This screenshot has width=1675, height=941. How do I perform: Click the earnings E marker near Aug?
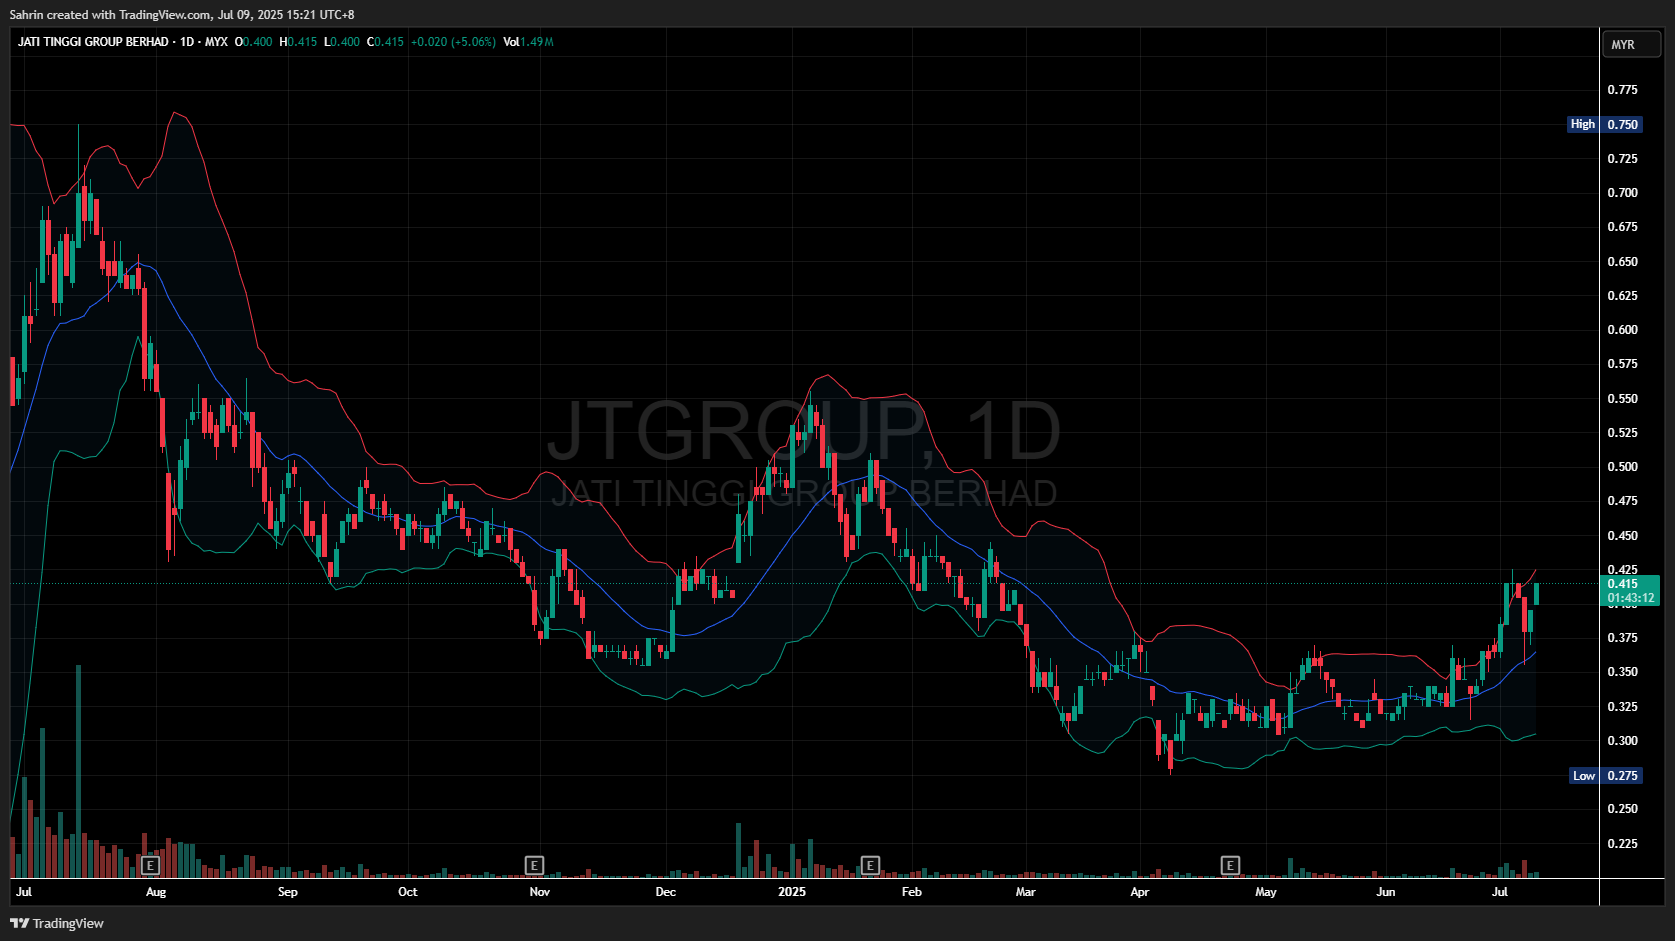[151, 865]
